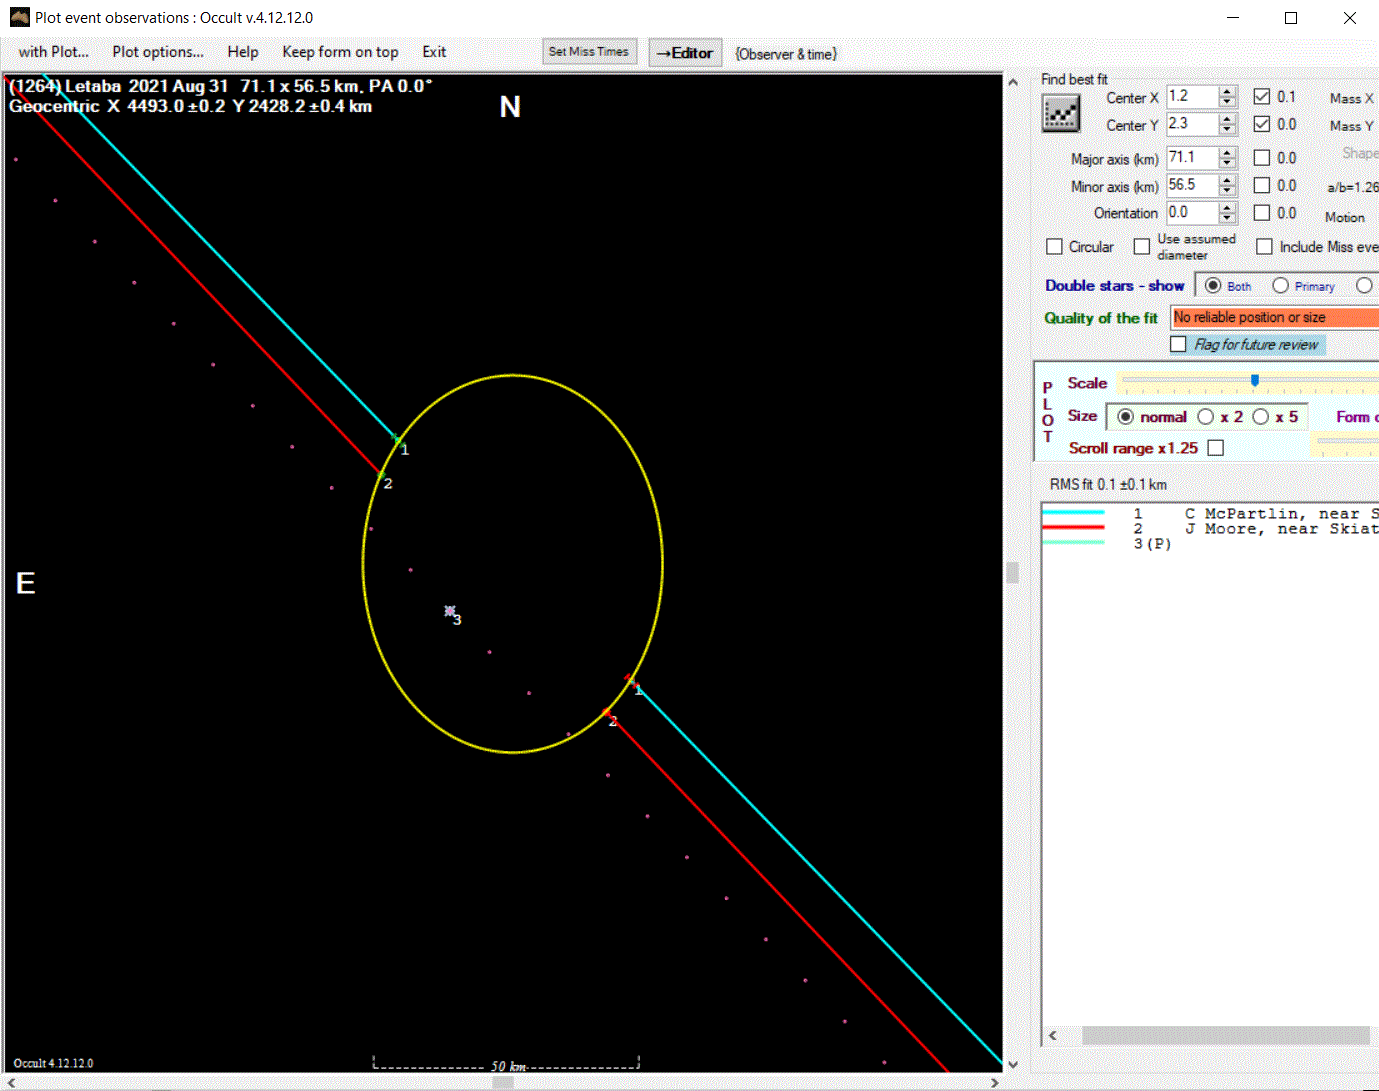Click the observer list horizontal scrollbar thumb
This screenshot has height=1091, width=1379.
(1226, 1036)
